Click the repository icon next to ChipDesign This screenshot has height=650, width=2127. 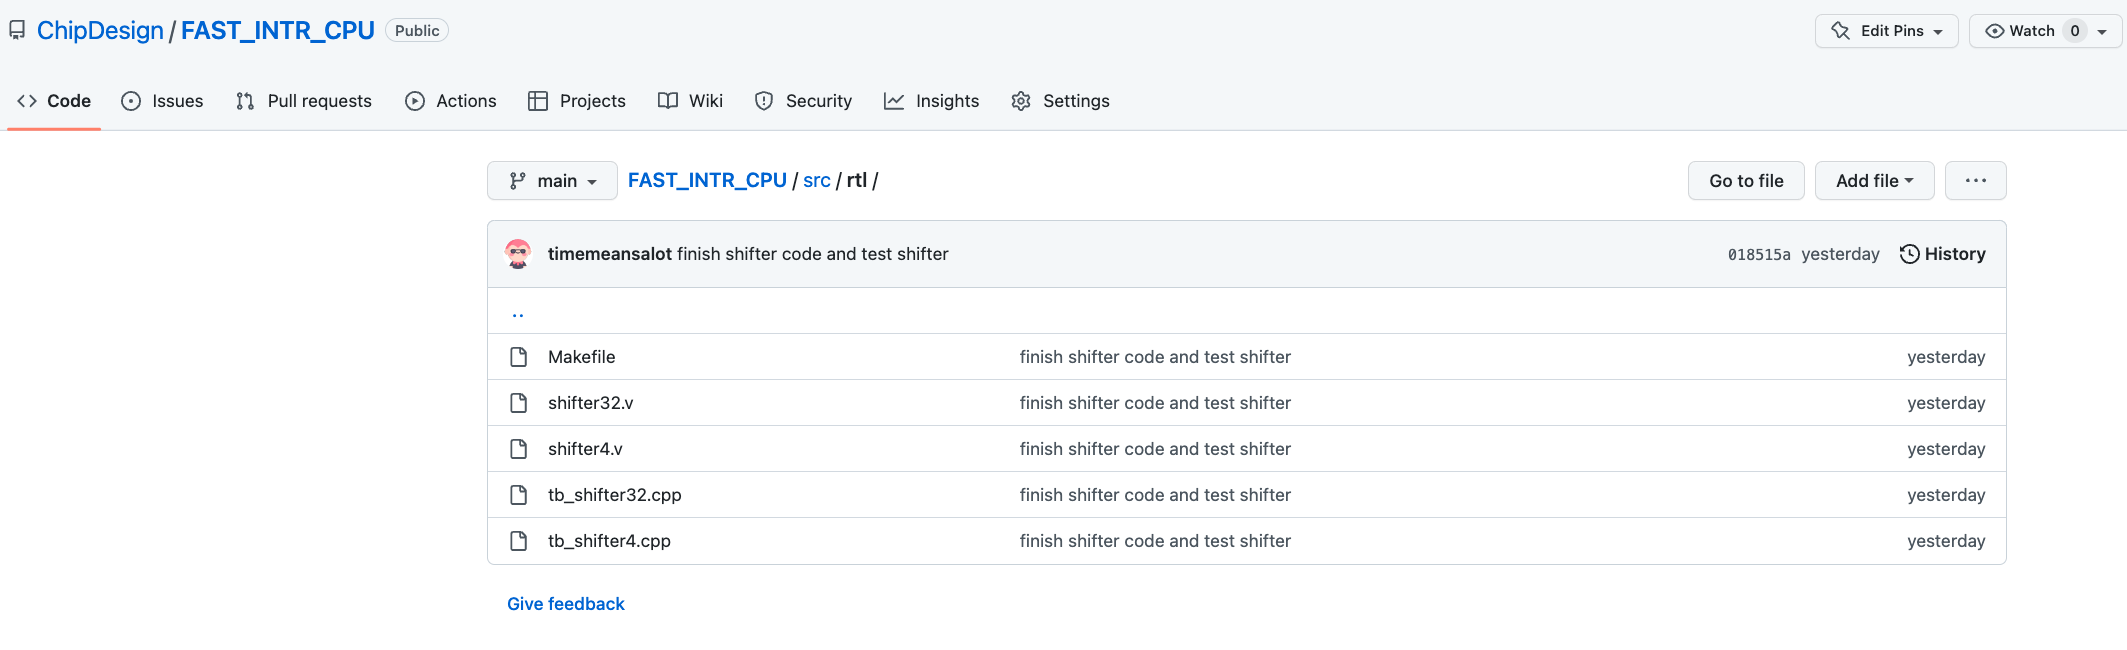pos(17,31)
